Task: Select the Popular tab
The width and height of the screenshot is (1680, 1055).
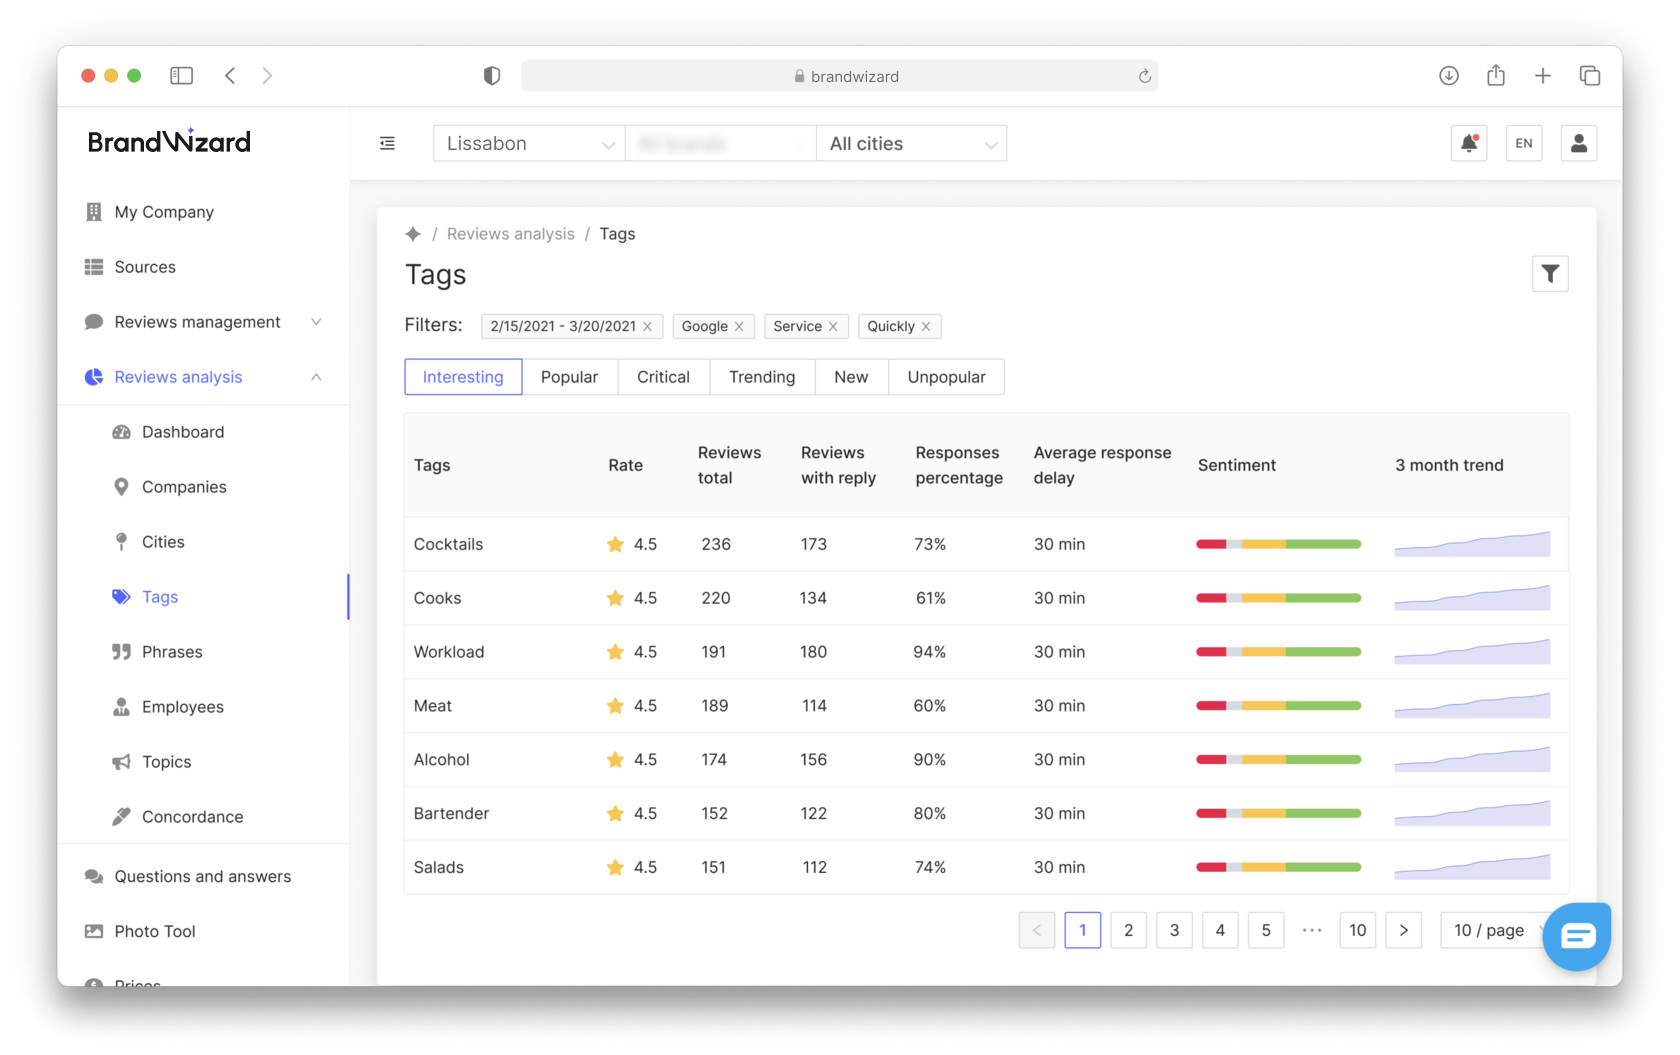Action: coord(569,377)
